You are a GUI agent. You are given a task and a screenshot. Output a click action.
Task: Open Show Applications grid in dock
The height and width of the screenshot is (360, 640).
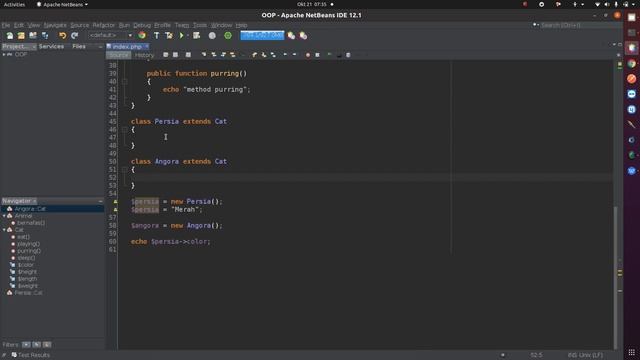631,352
